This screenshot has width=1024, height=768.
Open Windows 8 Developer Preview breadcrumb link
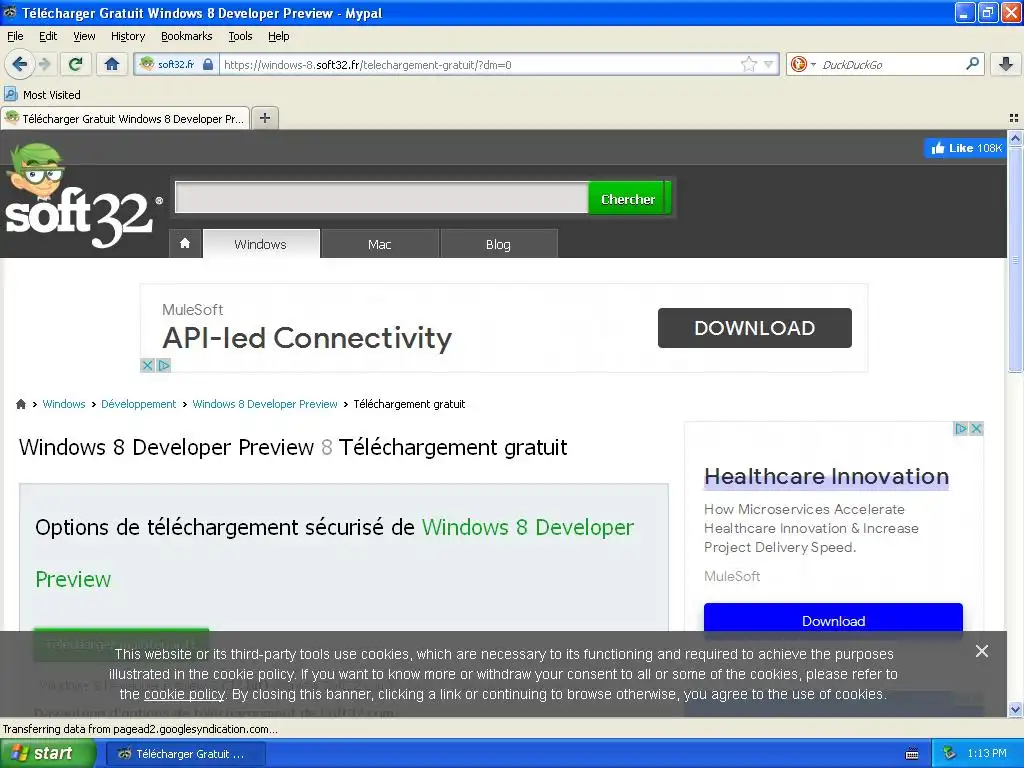264,404
